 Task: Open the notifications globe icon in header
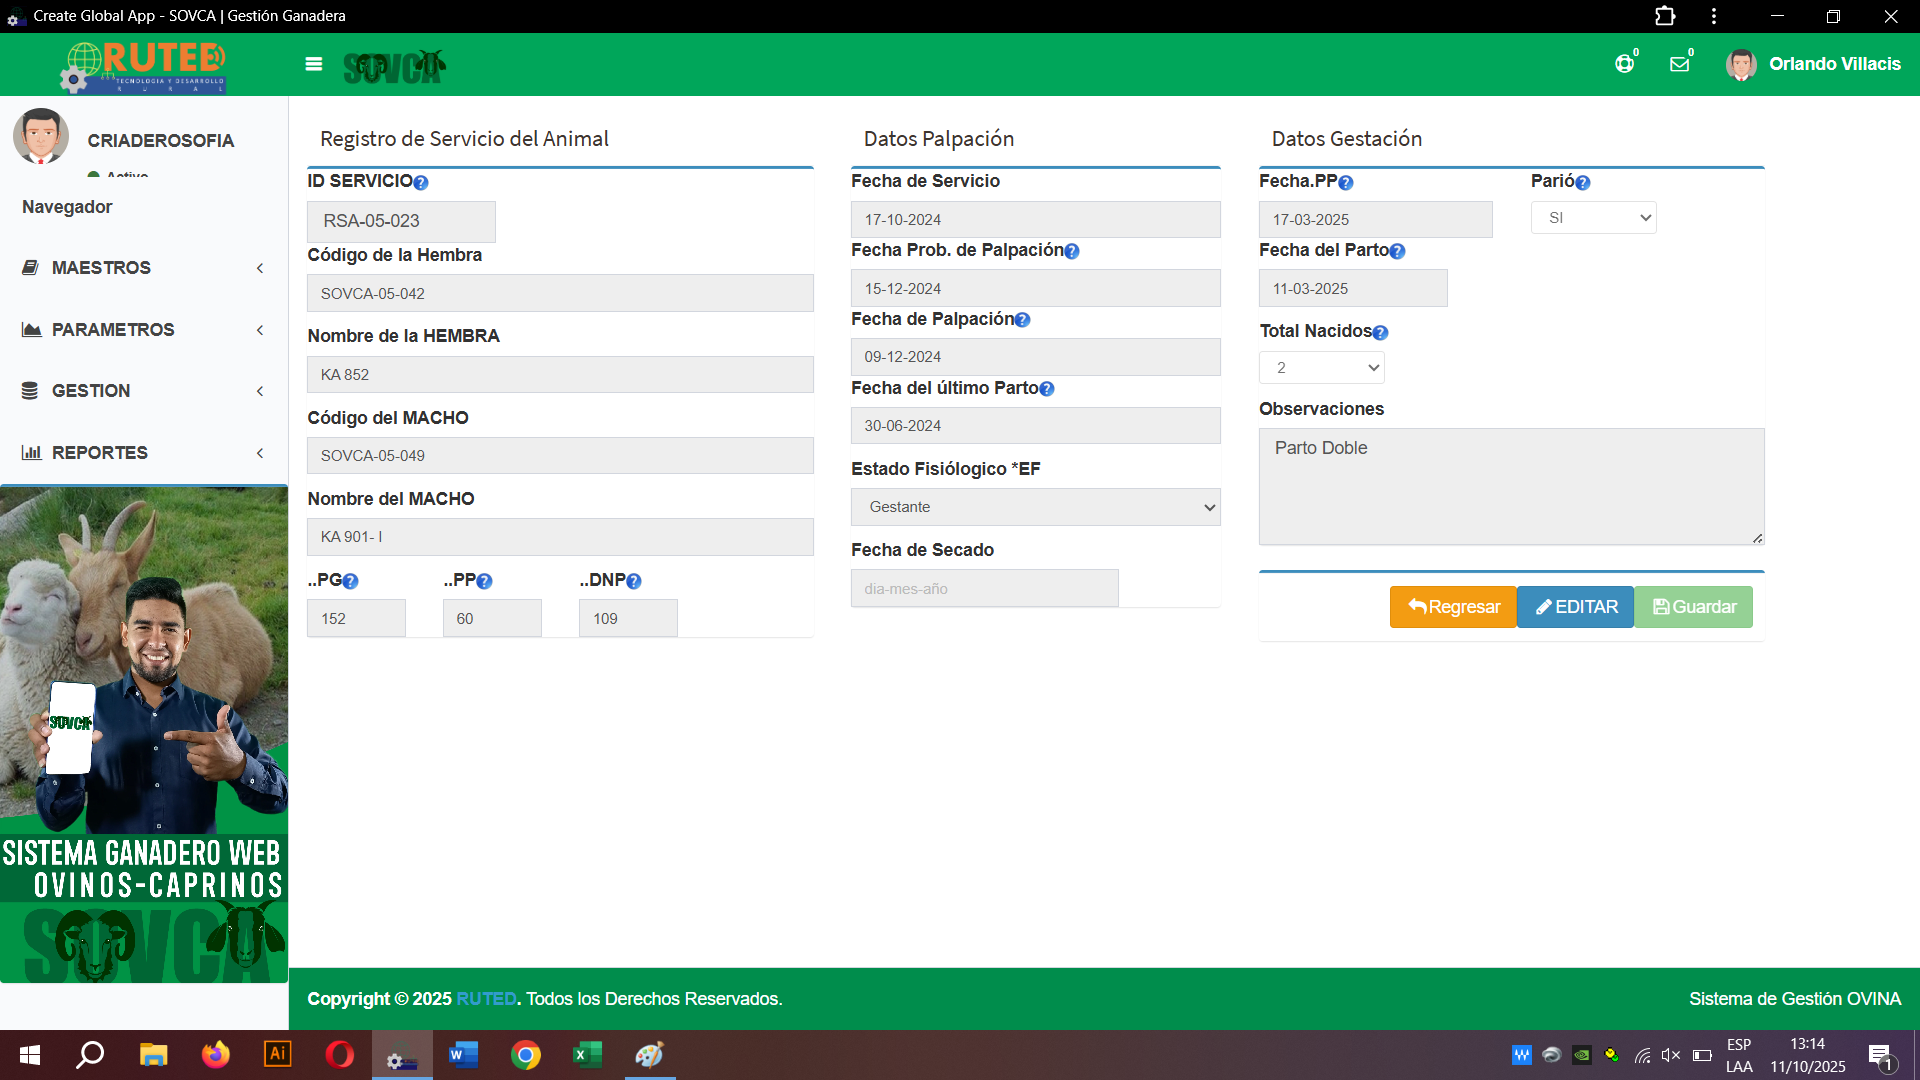pos(1624,64)
